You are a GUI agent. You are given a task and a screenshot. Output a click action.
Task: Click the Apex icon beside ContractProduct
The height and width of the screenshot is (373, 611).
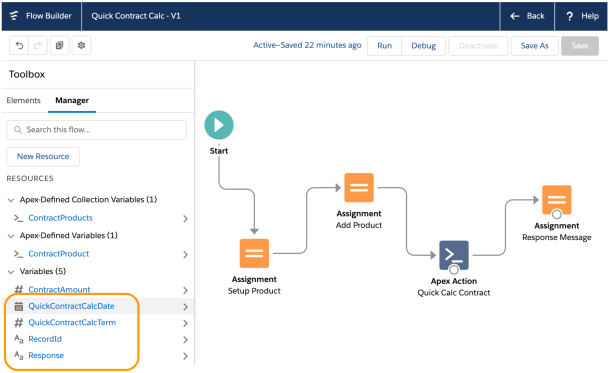pyautogui.click(x=18, y=254)
